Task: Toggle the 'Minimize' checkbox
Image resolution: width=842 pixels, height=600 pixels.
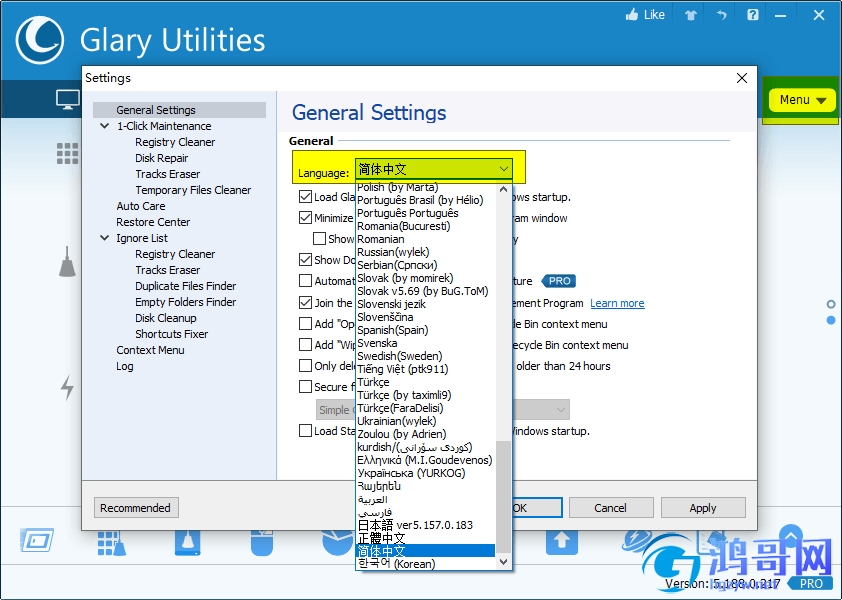Action: pyautogui.click(x=306, y=218)
